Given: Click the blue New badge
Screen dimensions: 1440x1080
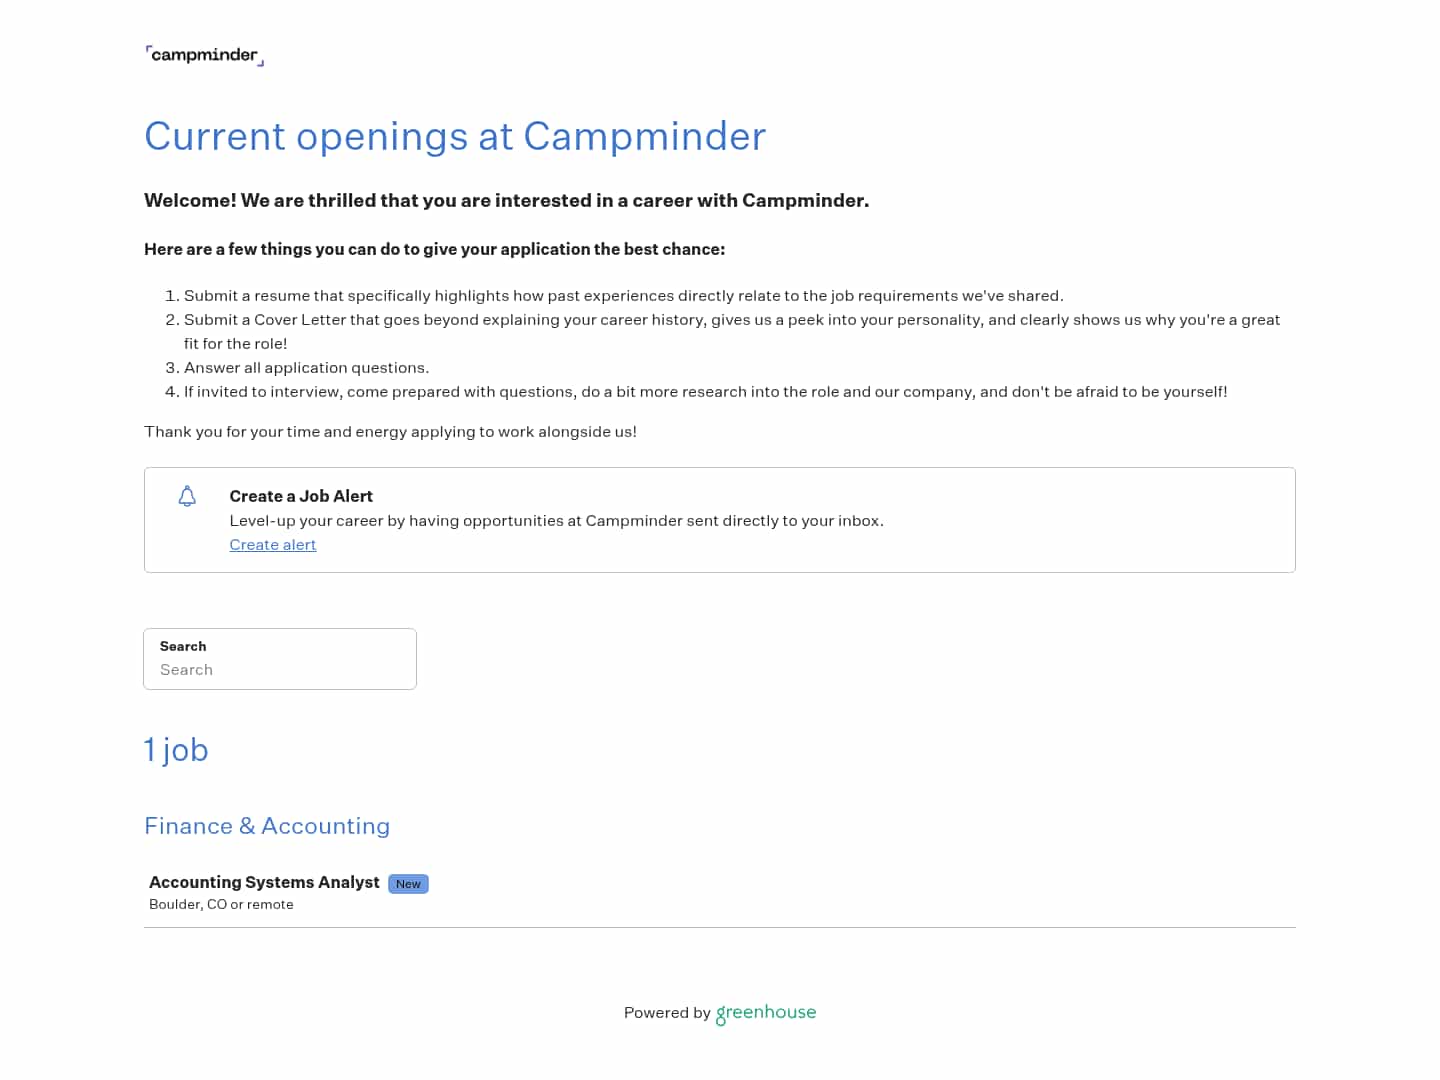Looking at the screenshot, I should [408, 884].
